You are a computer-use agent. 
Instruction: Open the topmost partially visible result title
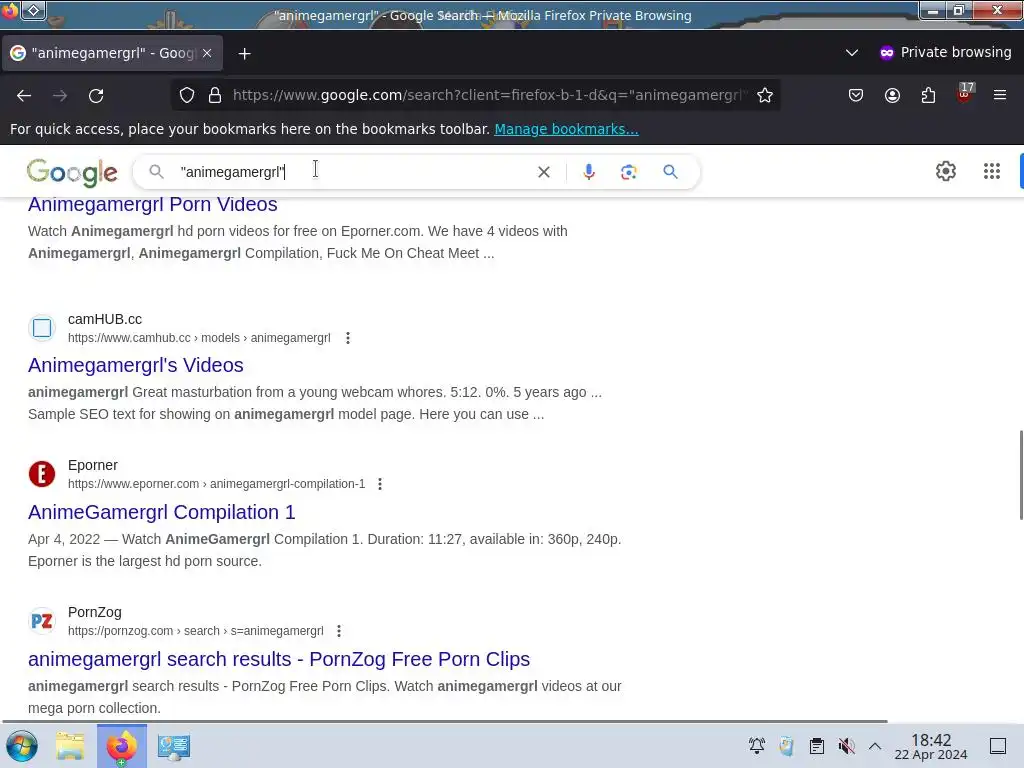pos(153,204)
